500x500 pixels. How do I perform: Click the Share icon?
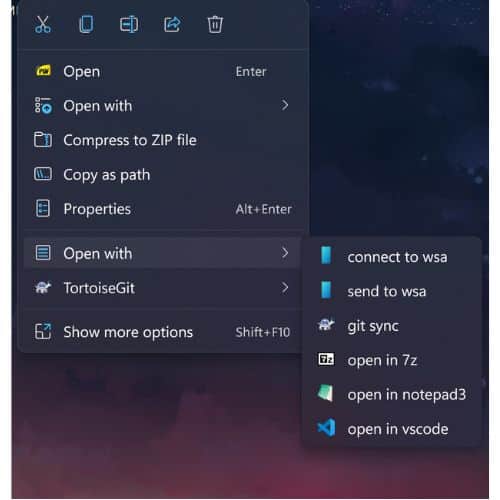(172, 25)
